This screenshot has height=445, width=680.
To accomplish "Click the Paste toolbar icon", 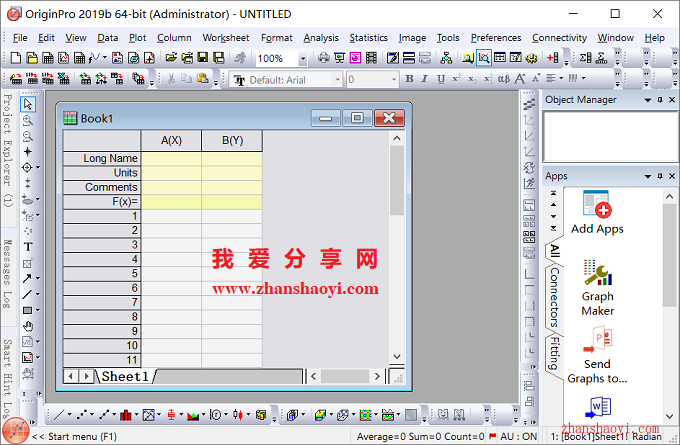I will coord(203,79).
